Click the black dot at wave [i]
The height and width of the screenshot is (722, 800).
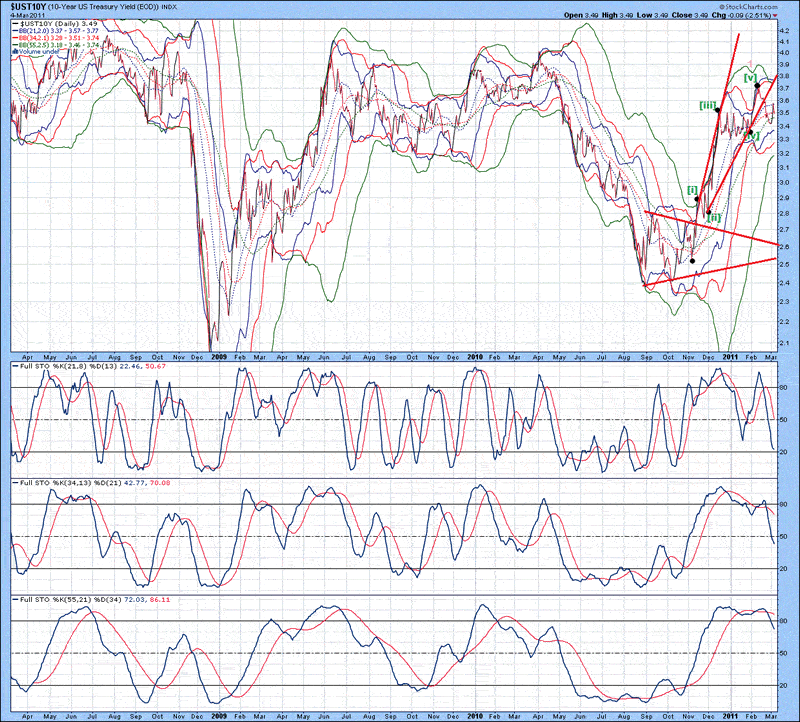tap(697, 200)
